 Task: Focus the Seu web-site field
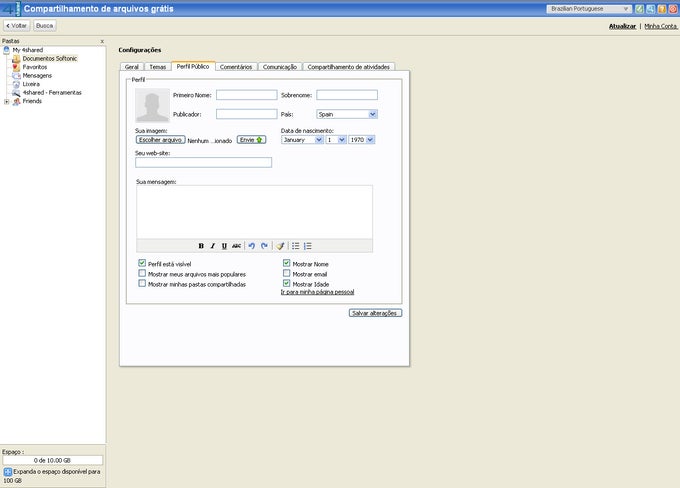coord(203,162)
